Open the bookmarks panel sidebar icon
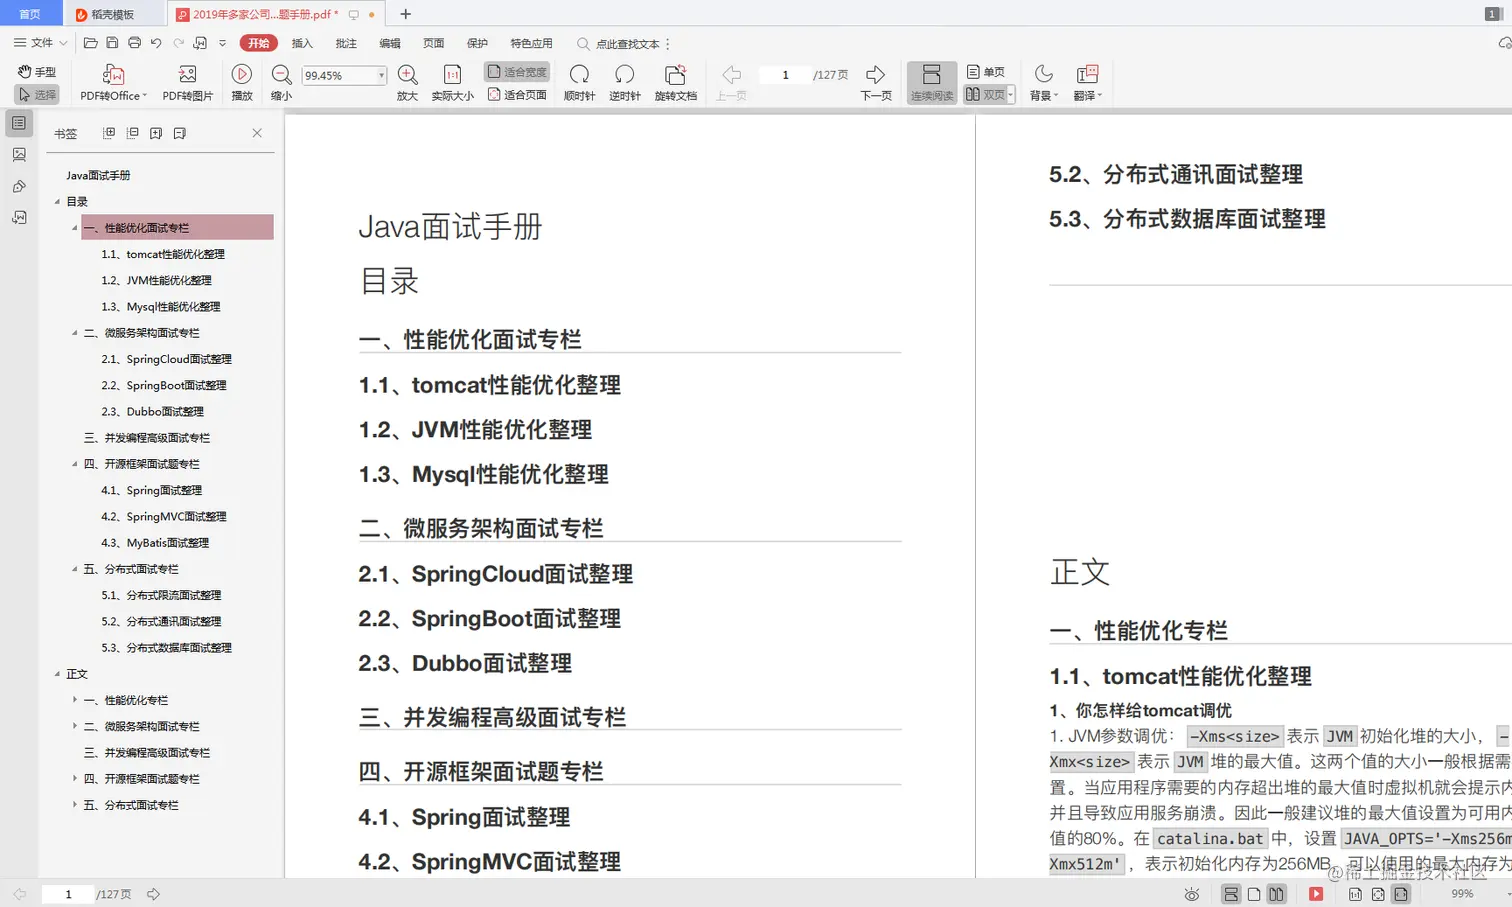The width and height of the screenshot is (1512, 907). point(19,123)
